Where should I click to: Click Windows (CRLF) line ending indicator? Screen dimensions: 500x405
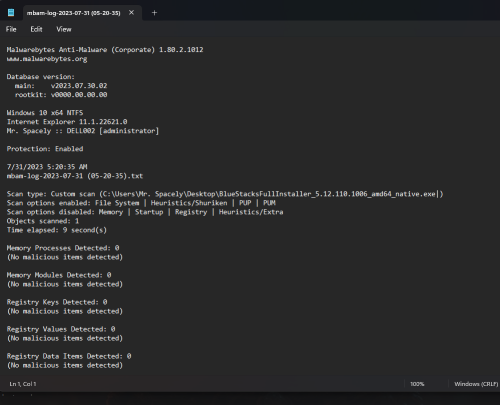pyautogui.click(x=476, y=384)
